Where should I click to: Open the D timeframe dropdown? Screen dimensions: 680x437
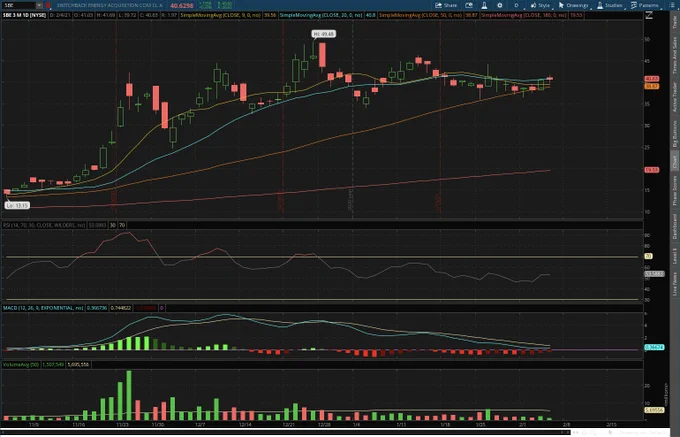(x=517, y=5)
